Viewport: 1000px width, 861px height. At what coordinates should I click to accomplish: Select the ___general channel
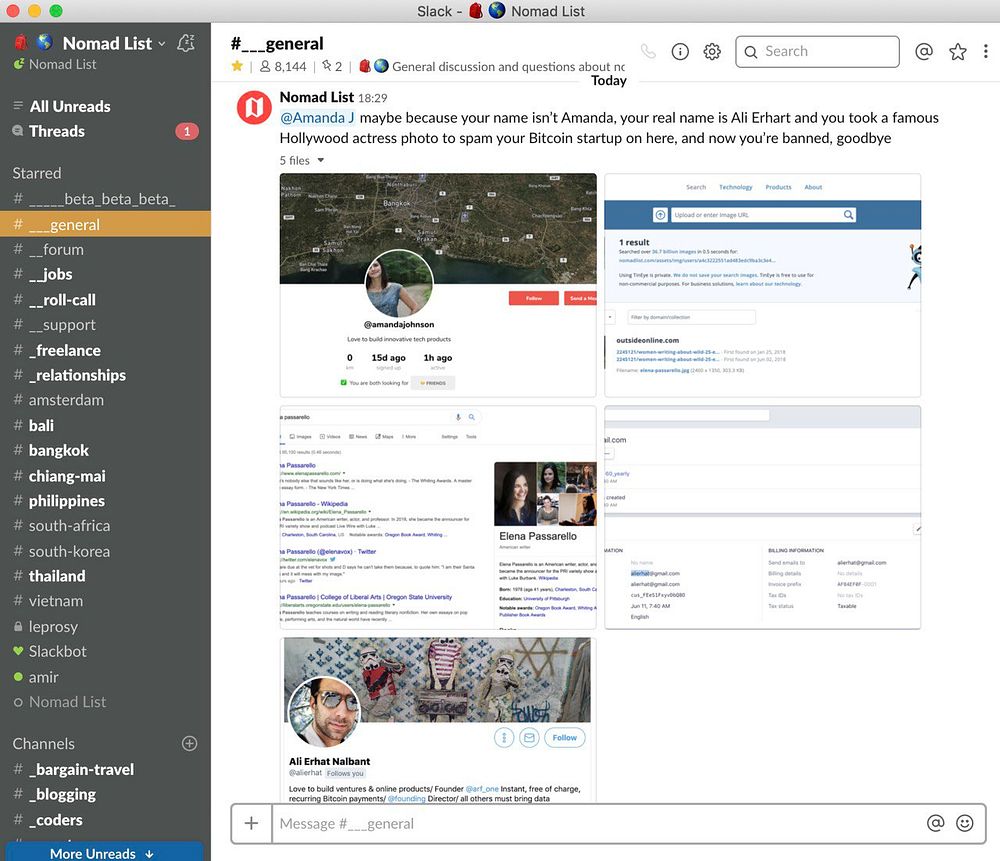pos(105,224)
